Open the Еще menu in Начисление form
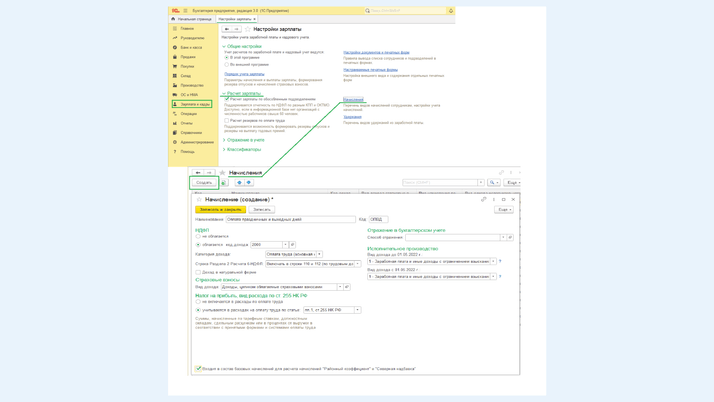Image resolution: width=714 pixels, height=402 pixels. (x=504, y=209)
